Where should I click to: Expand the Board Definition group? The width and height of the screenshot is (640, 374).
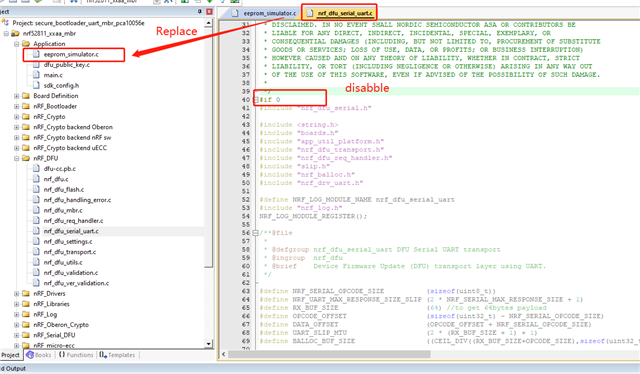pos(16,96)
